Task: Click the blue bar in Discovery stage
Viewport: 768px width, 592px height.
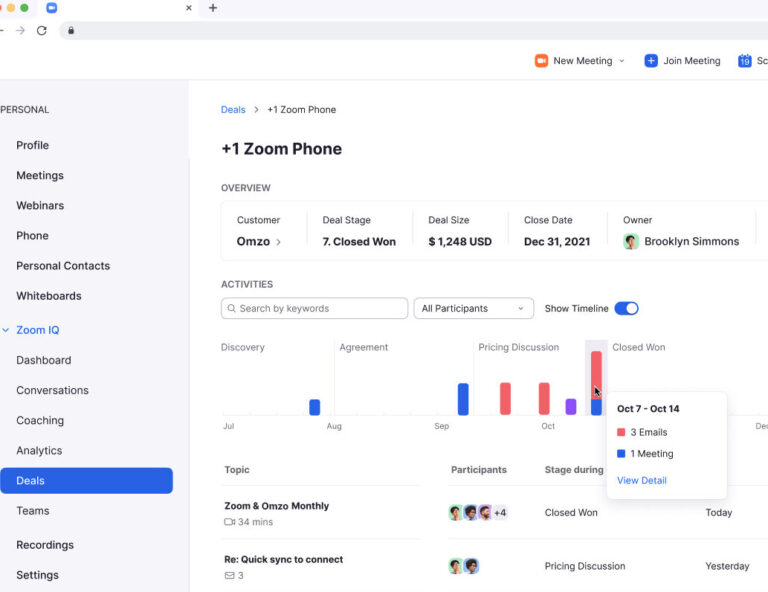Action: click(x=314, y=407)
